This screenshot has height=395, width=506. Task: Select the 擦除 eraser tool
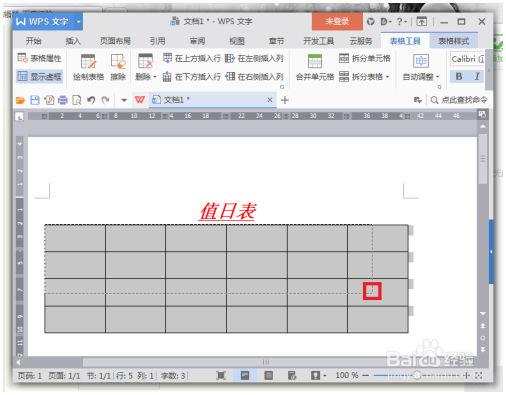point(118,67)
